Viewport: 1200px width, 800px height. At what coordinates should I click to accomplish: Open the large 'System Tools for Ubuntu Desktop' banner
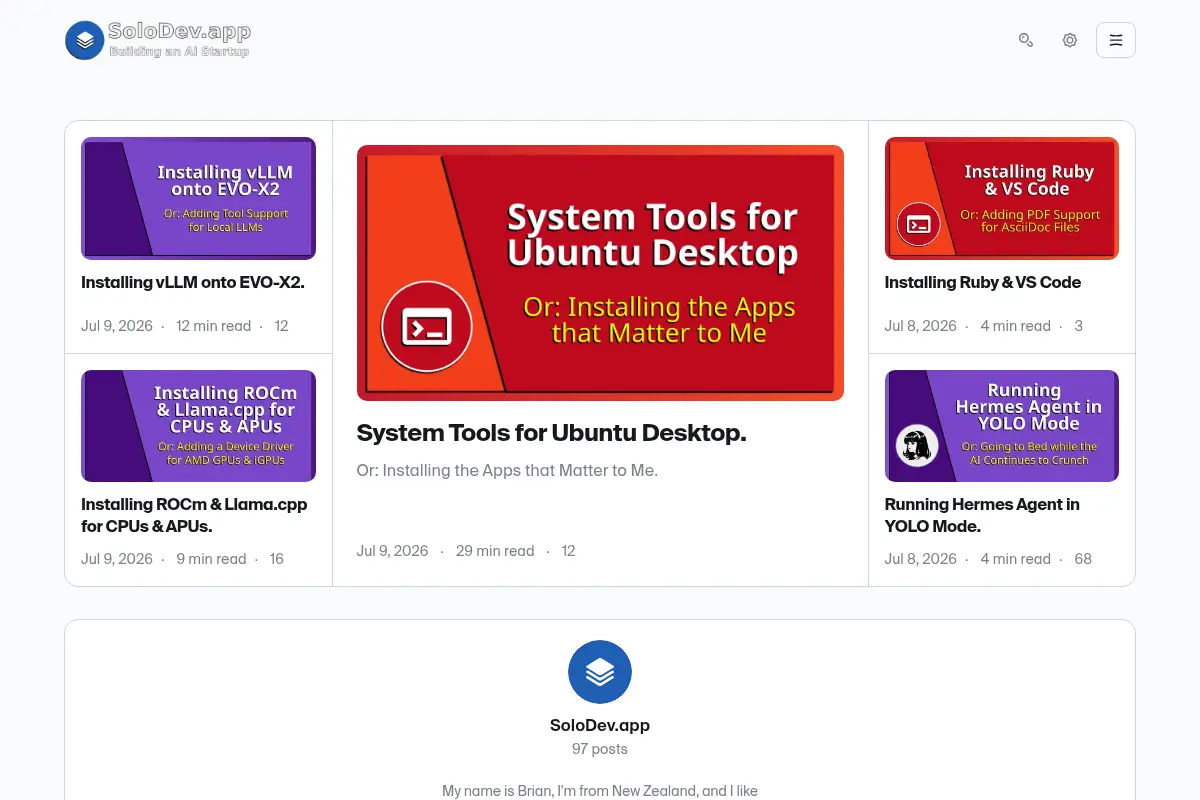point(600,273)
